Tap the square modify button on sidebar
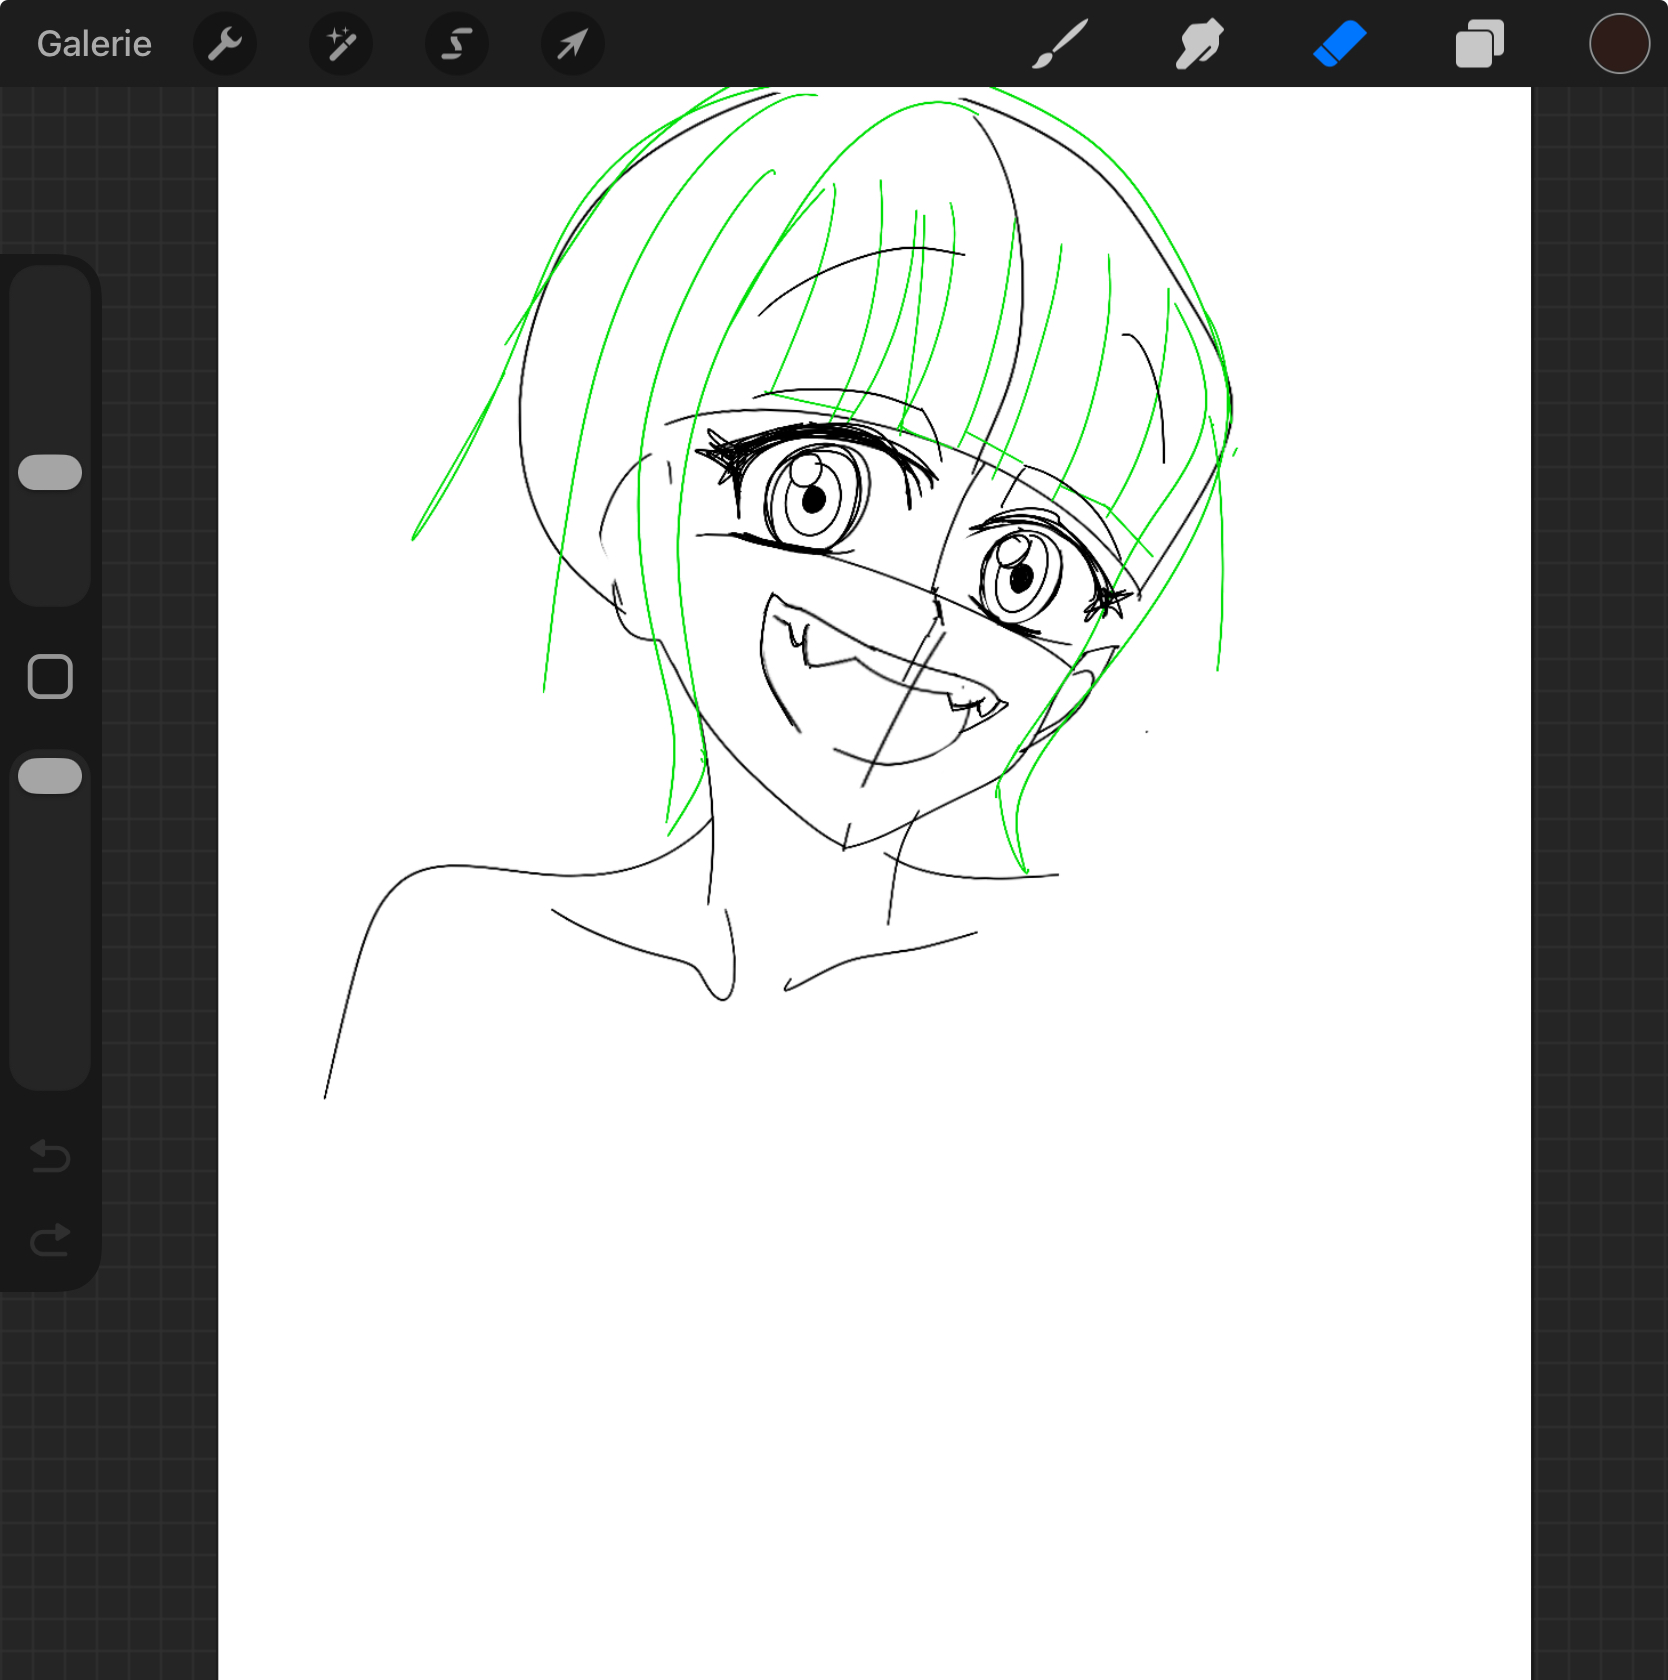Screen dimensions: 1668x1680 pyautogui.click(x=50, y=677)
